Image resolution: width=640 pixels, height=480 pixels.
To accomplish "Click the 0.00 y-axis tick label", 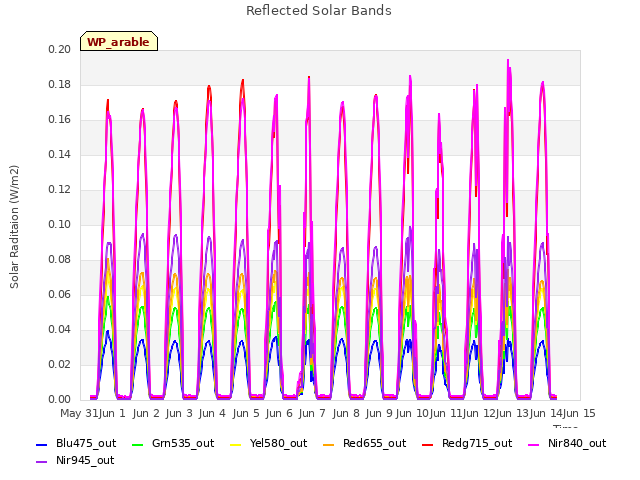I will tap(60, 399).
